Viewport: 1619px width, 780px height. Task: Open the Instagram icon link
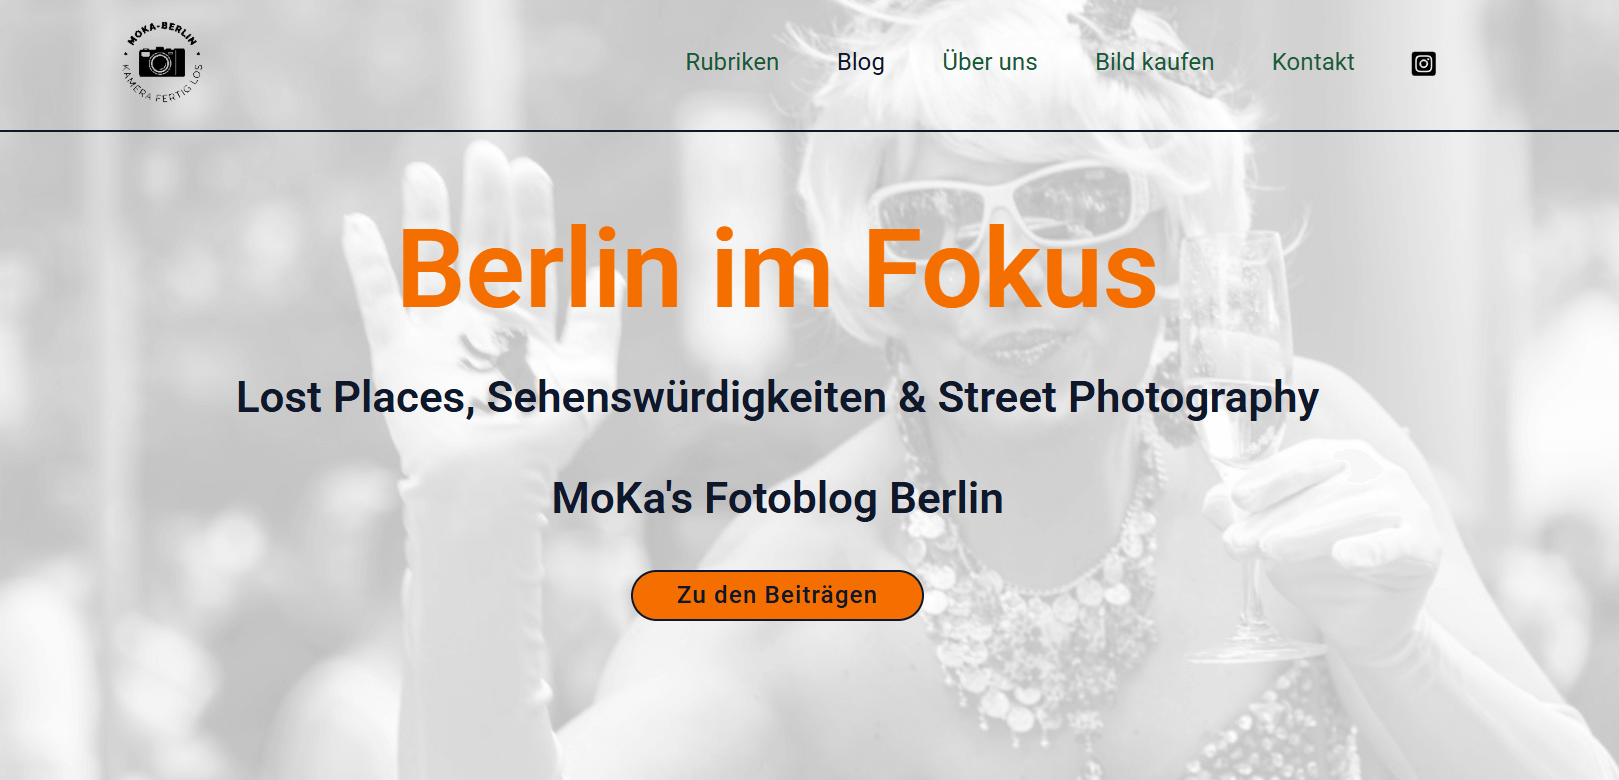1423,63
